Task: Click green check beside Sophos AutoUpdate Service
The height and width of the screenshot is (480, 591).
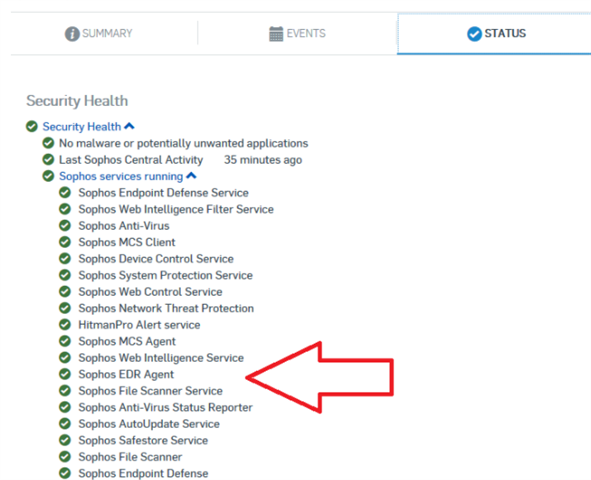Action: (65, 423)
